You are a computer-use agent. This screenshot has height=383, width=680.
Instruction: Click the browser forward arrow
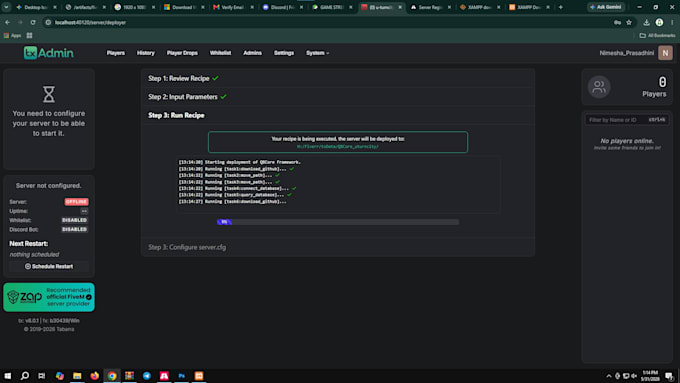pos(20,22)
